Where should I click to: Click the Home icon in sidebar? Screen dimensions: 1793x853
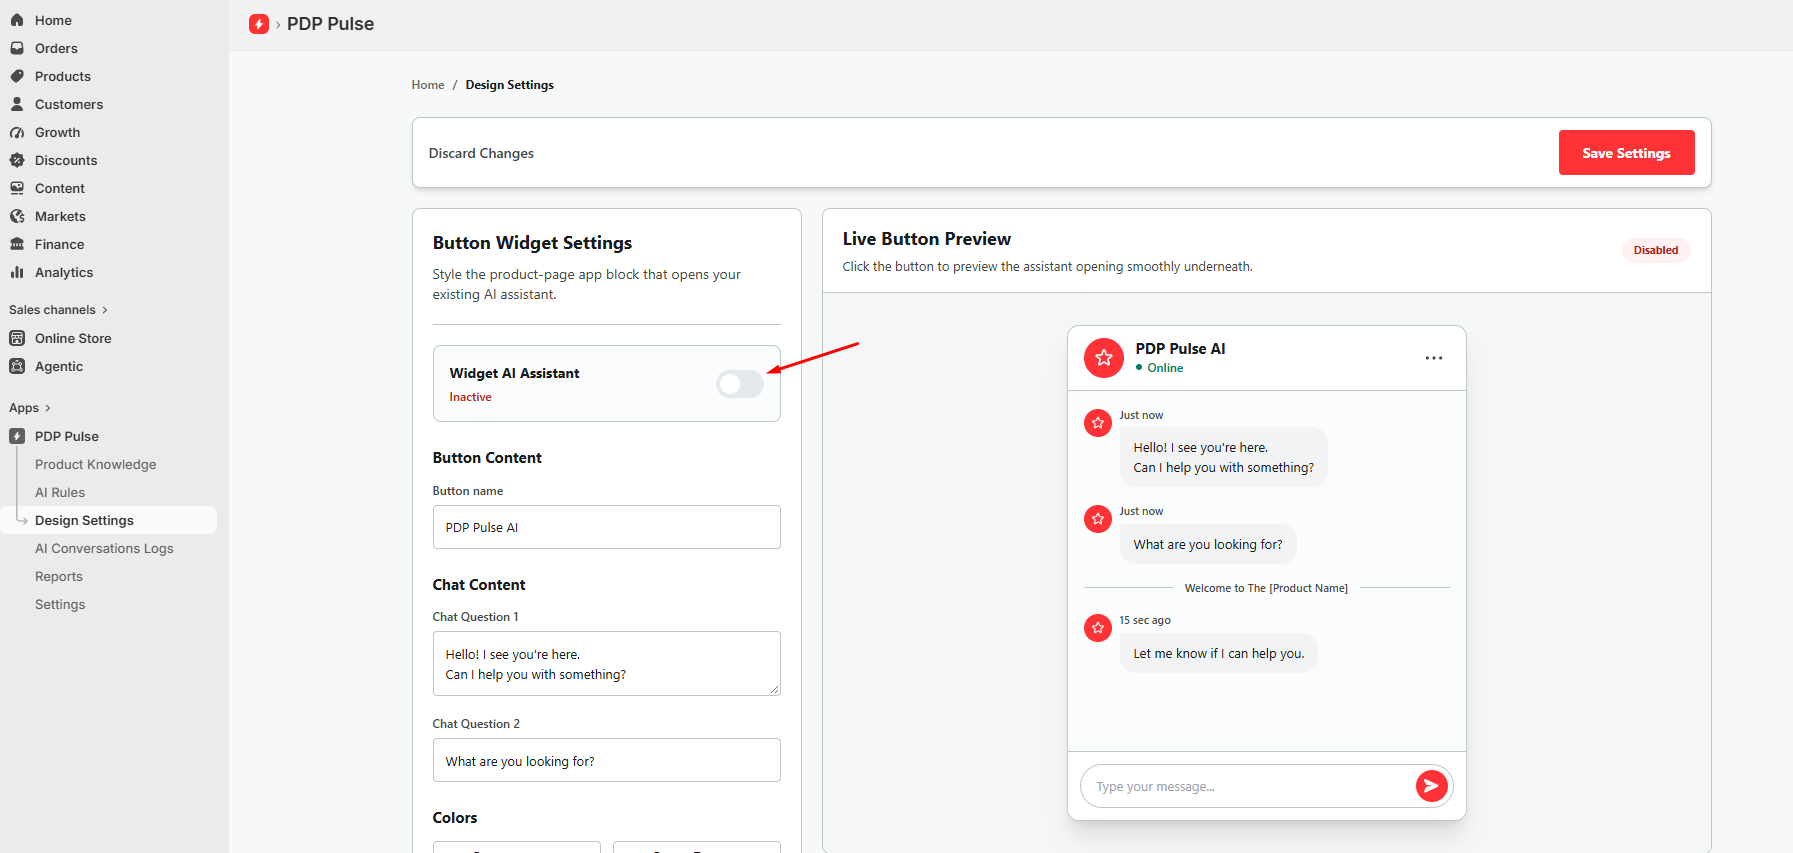coord(17,20)
